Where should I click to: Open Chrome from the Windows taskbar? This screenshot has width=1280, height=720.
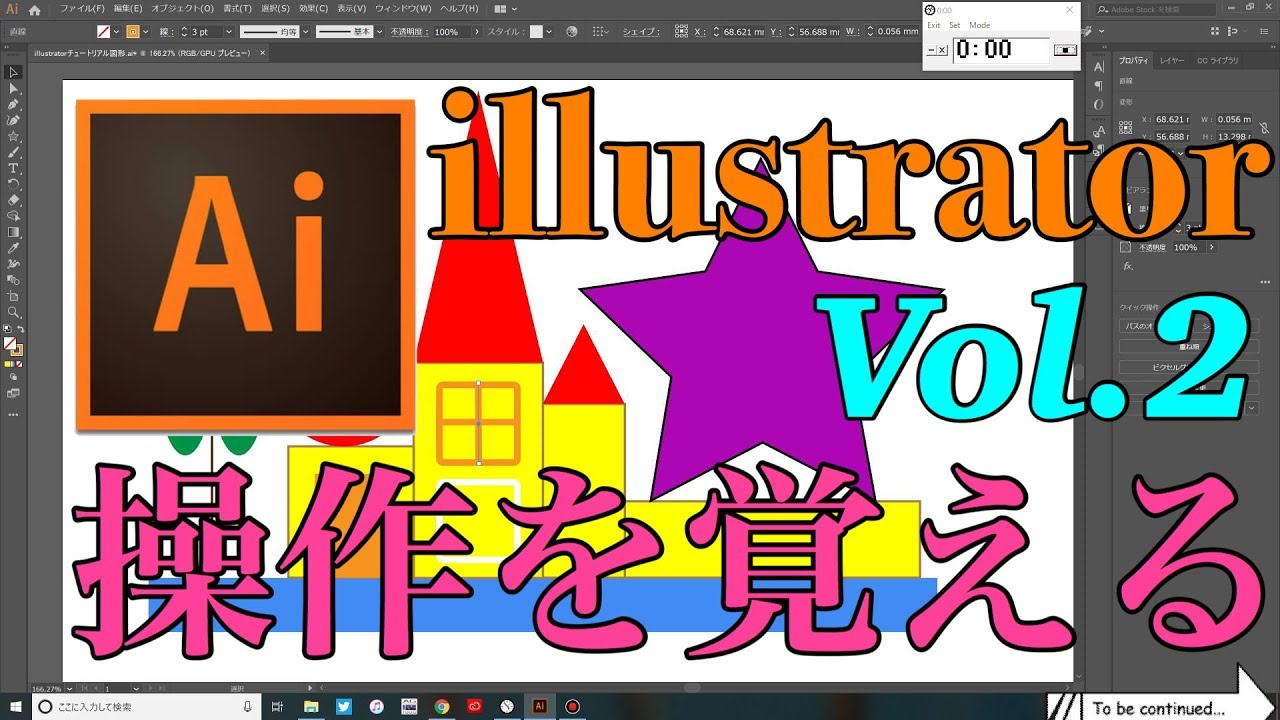pos(442,706)
